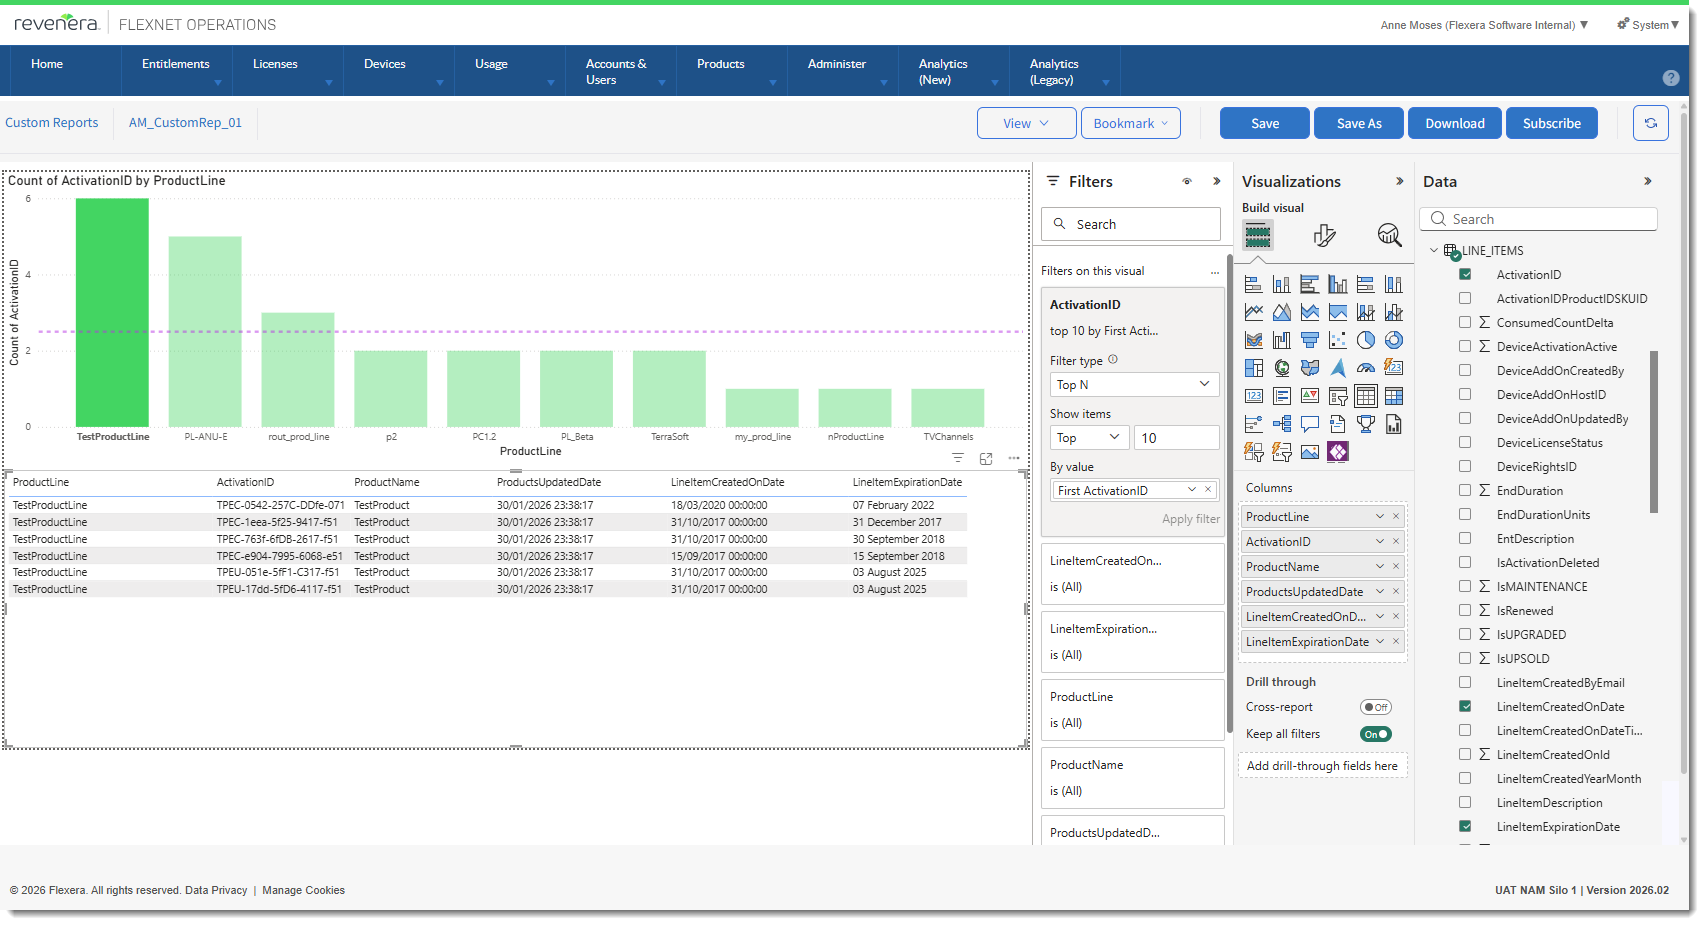Open the Entitlements menu
This screenshot has width=1704, height=925.
[176, 64]
